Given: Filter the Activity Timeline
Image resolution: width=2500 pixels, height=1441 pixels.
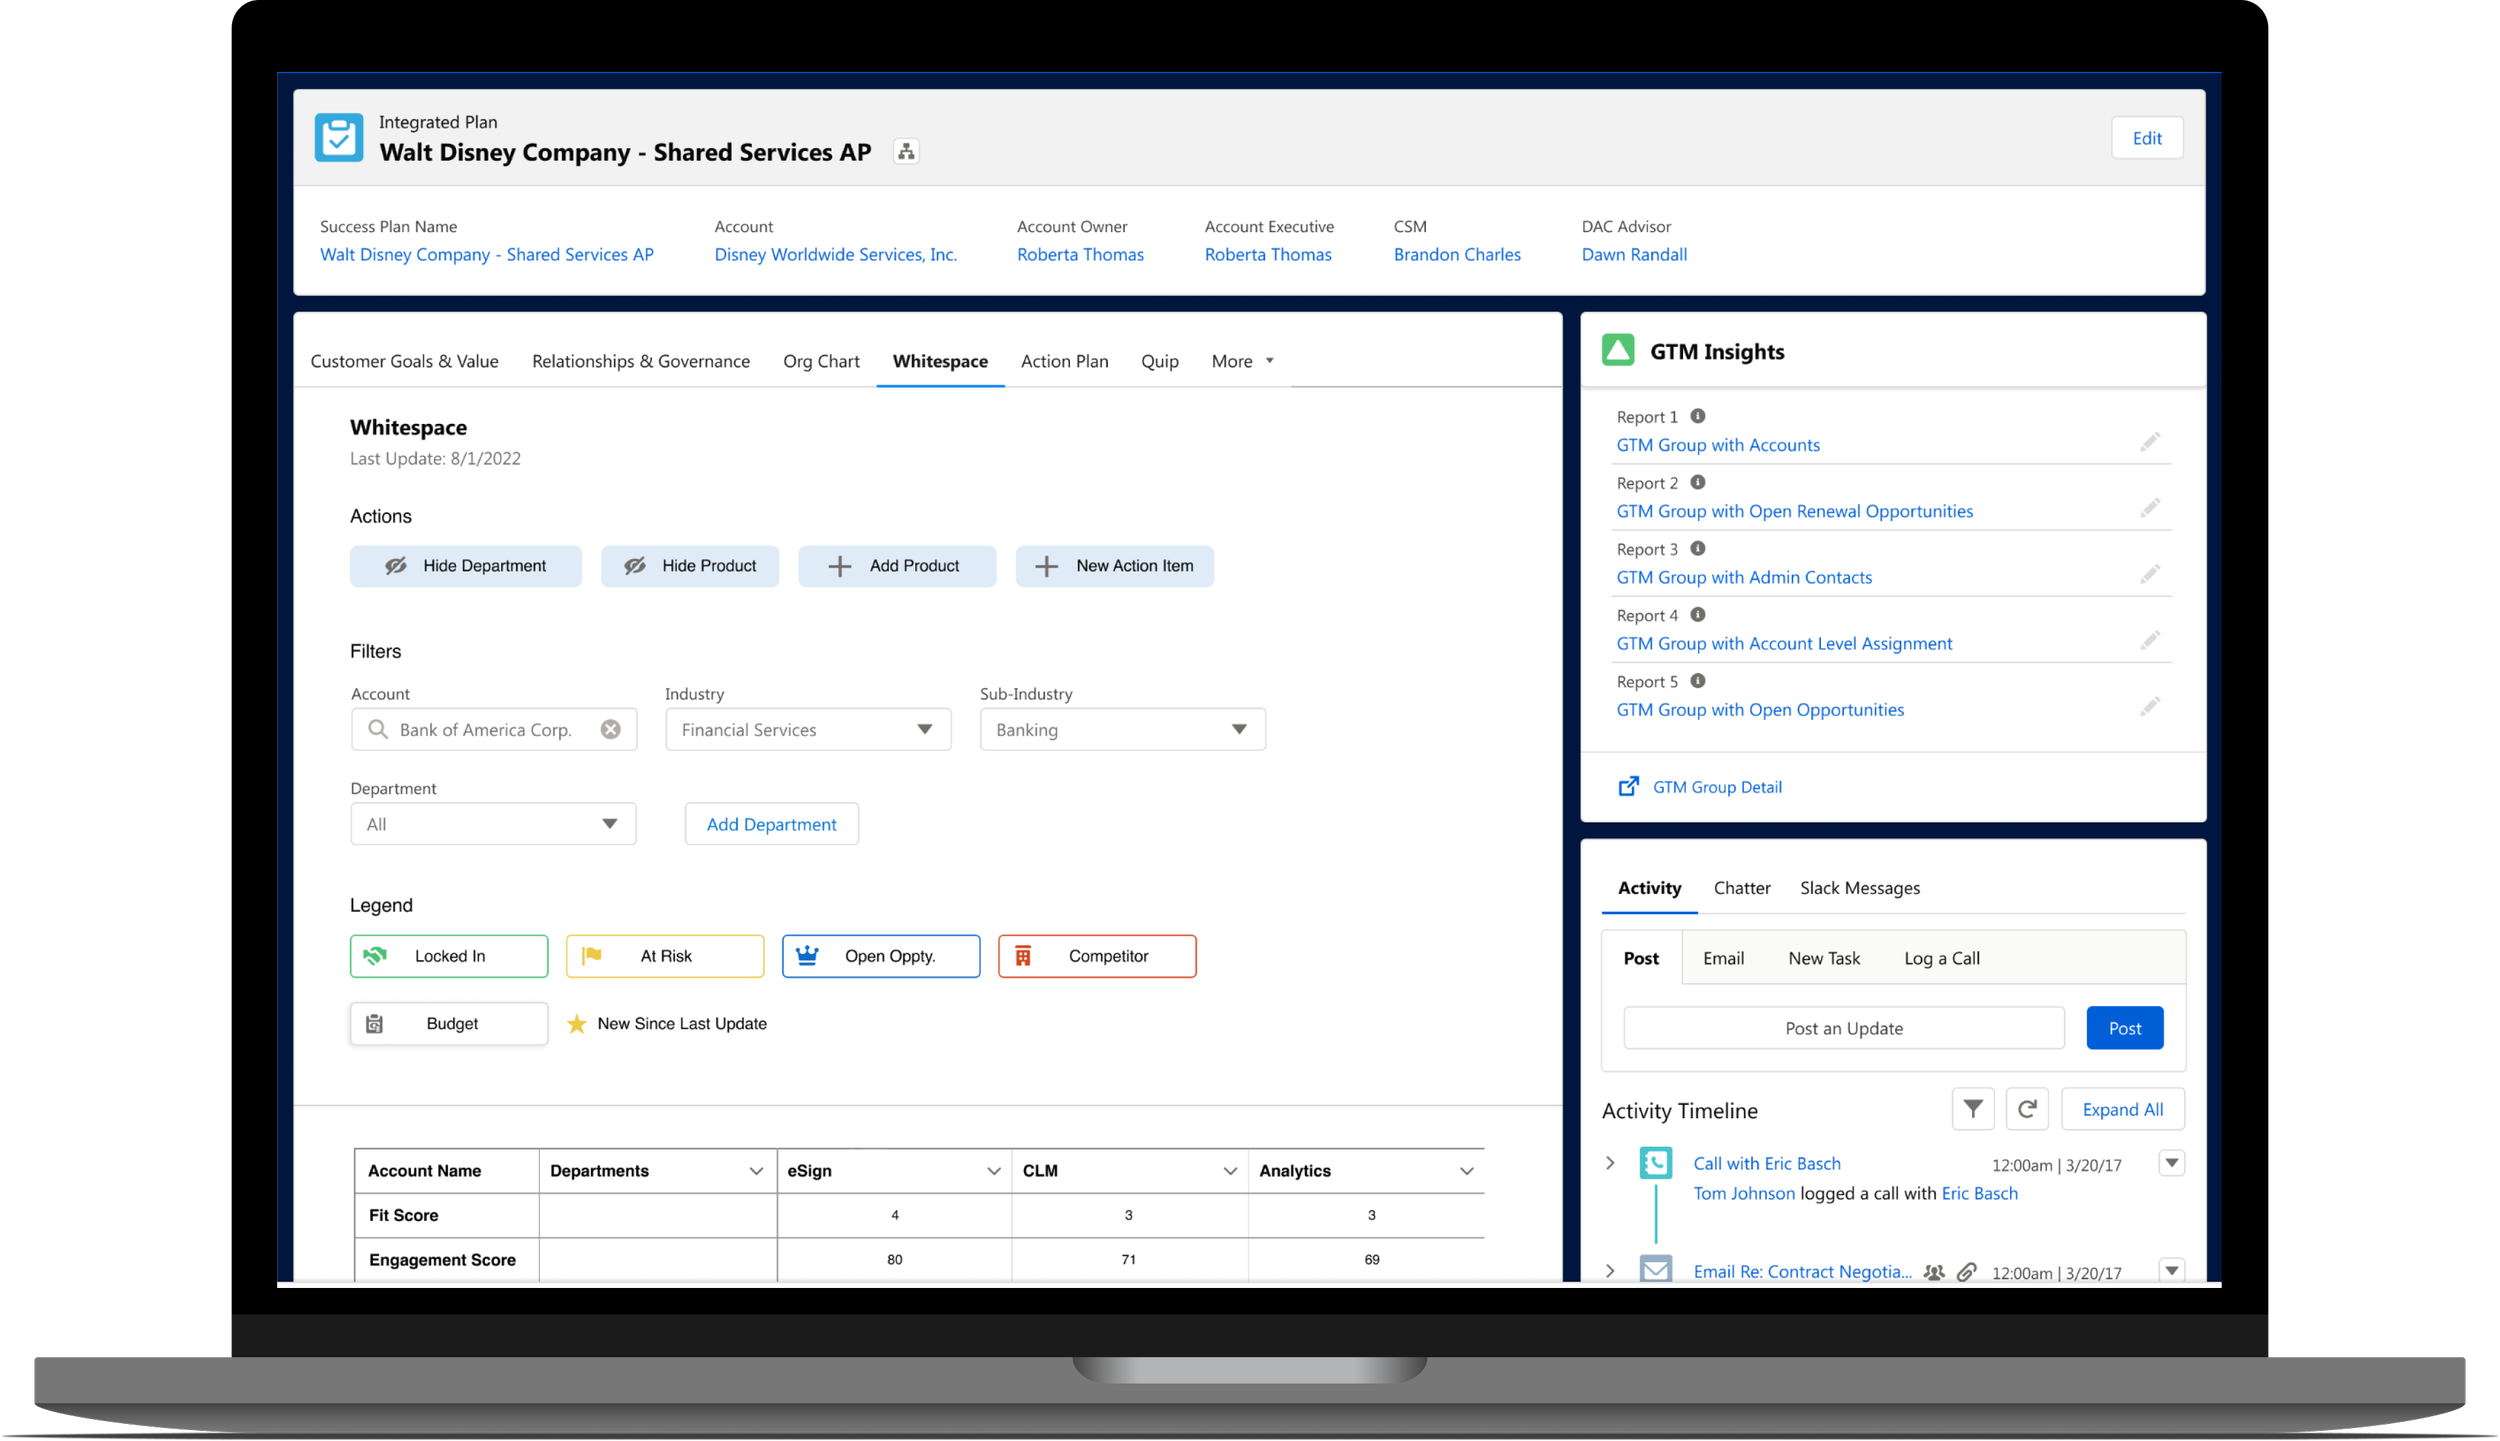Looking at the screenshot, I should (1972, 1109).
